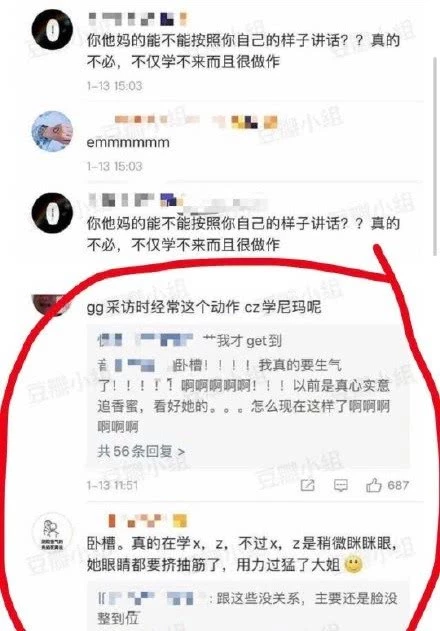This screenshot has width=440, height=631.
Task: Open the comment reply bubble icon
Action: click(x=341, y=485)
